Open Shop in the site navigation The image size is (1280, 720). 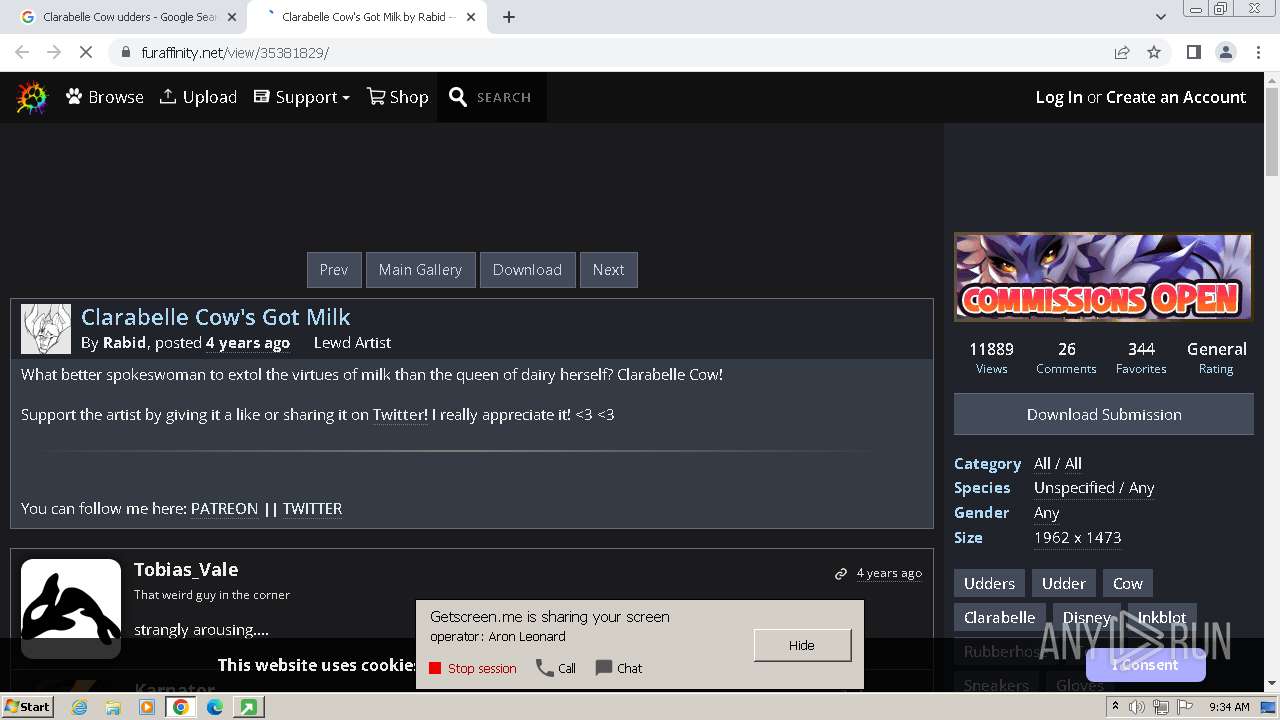tap(397, 97)
